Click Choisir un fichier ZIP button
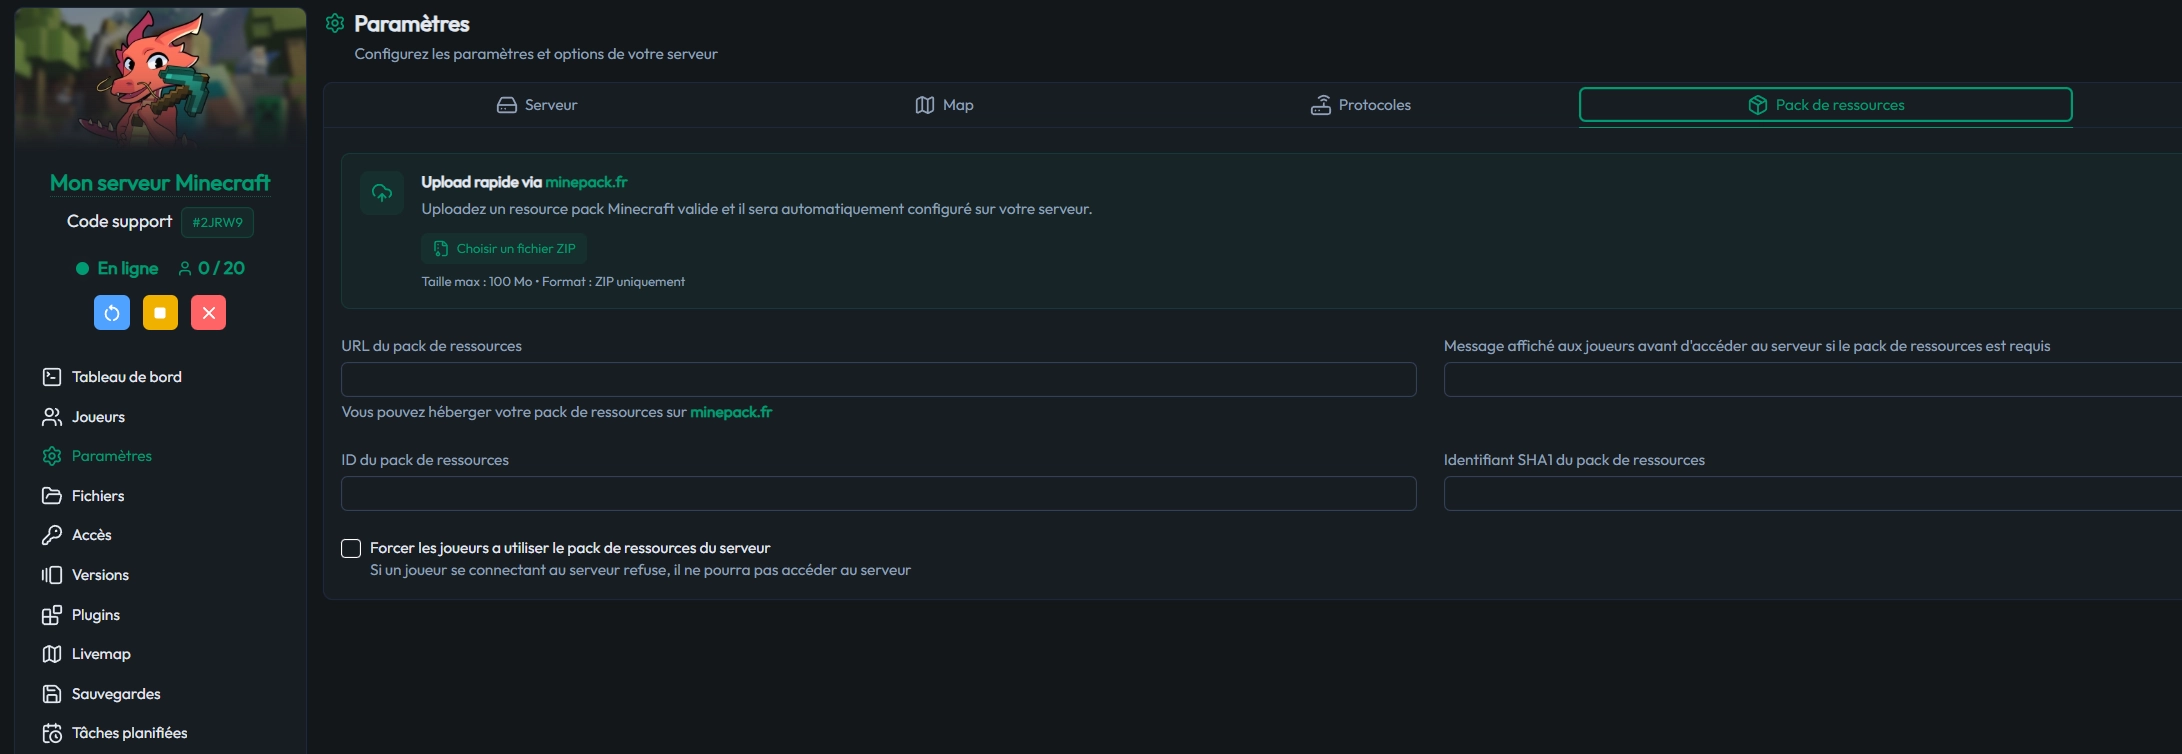 click(504, 249)
